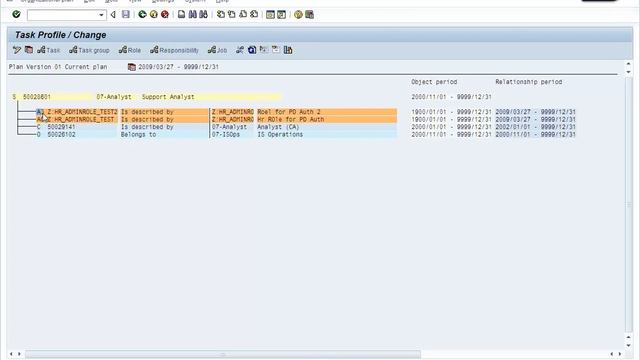This screenshot has height=360, width=640.
Task: Select the Z:HR_ADMINROLE_TEST row
Action: 216,119
